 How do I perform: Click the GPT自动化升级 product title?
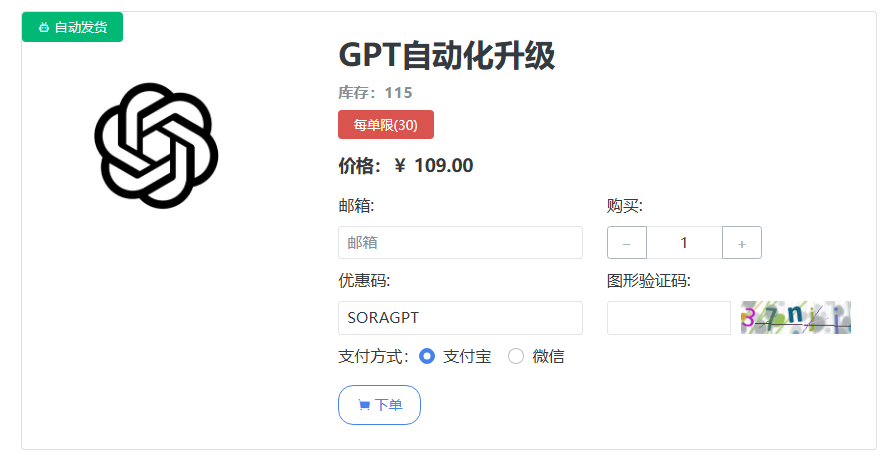click(x=446, y=55)
